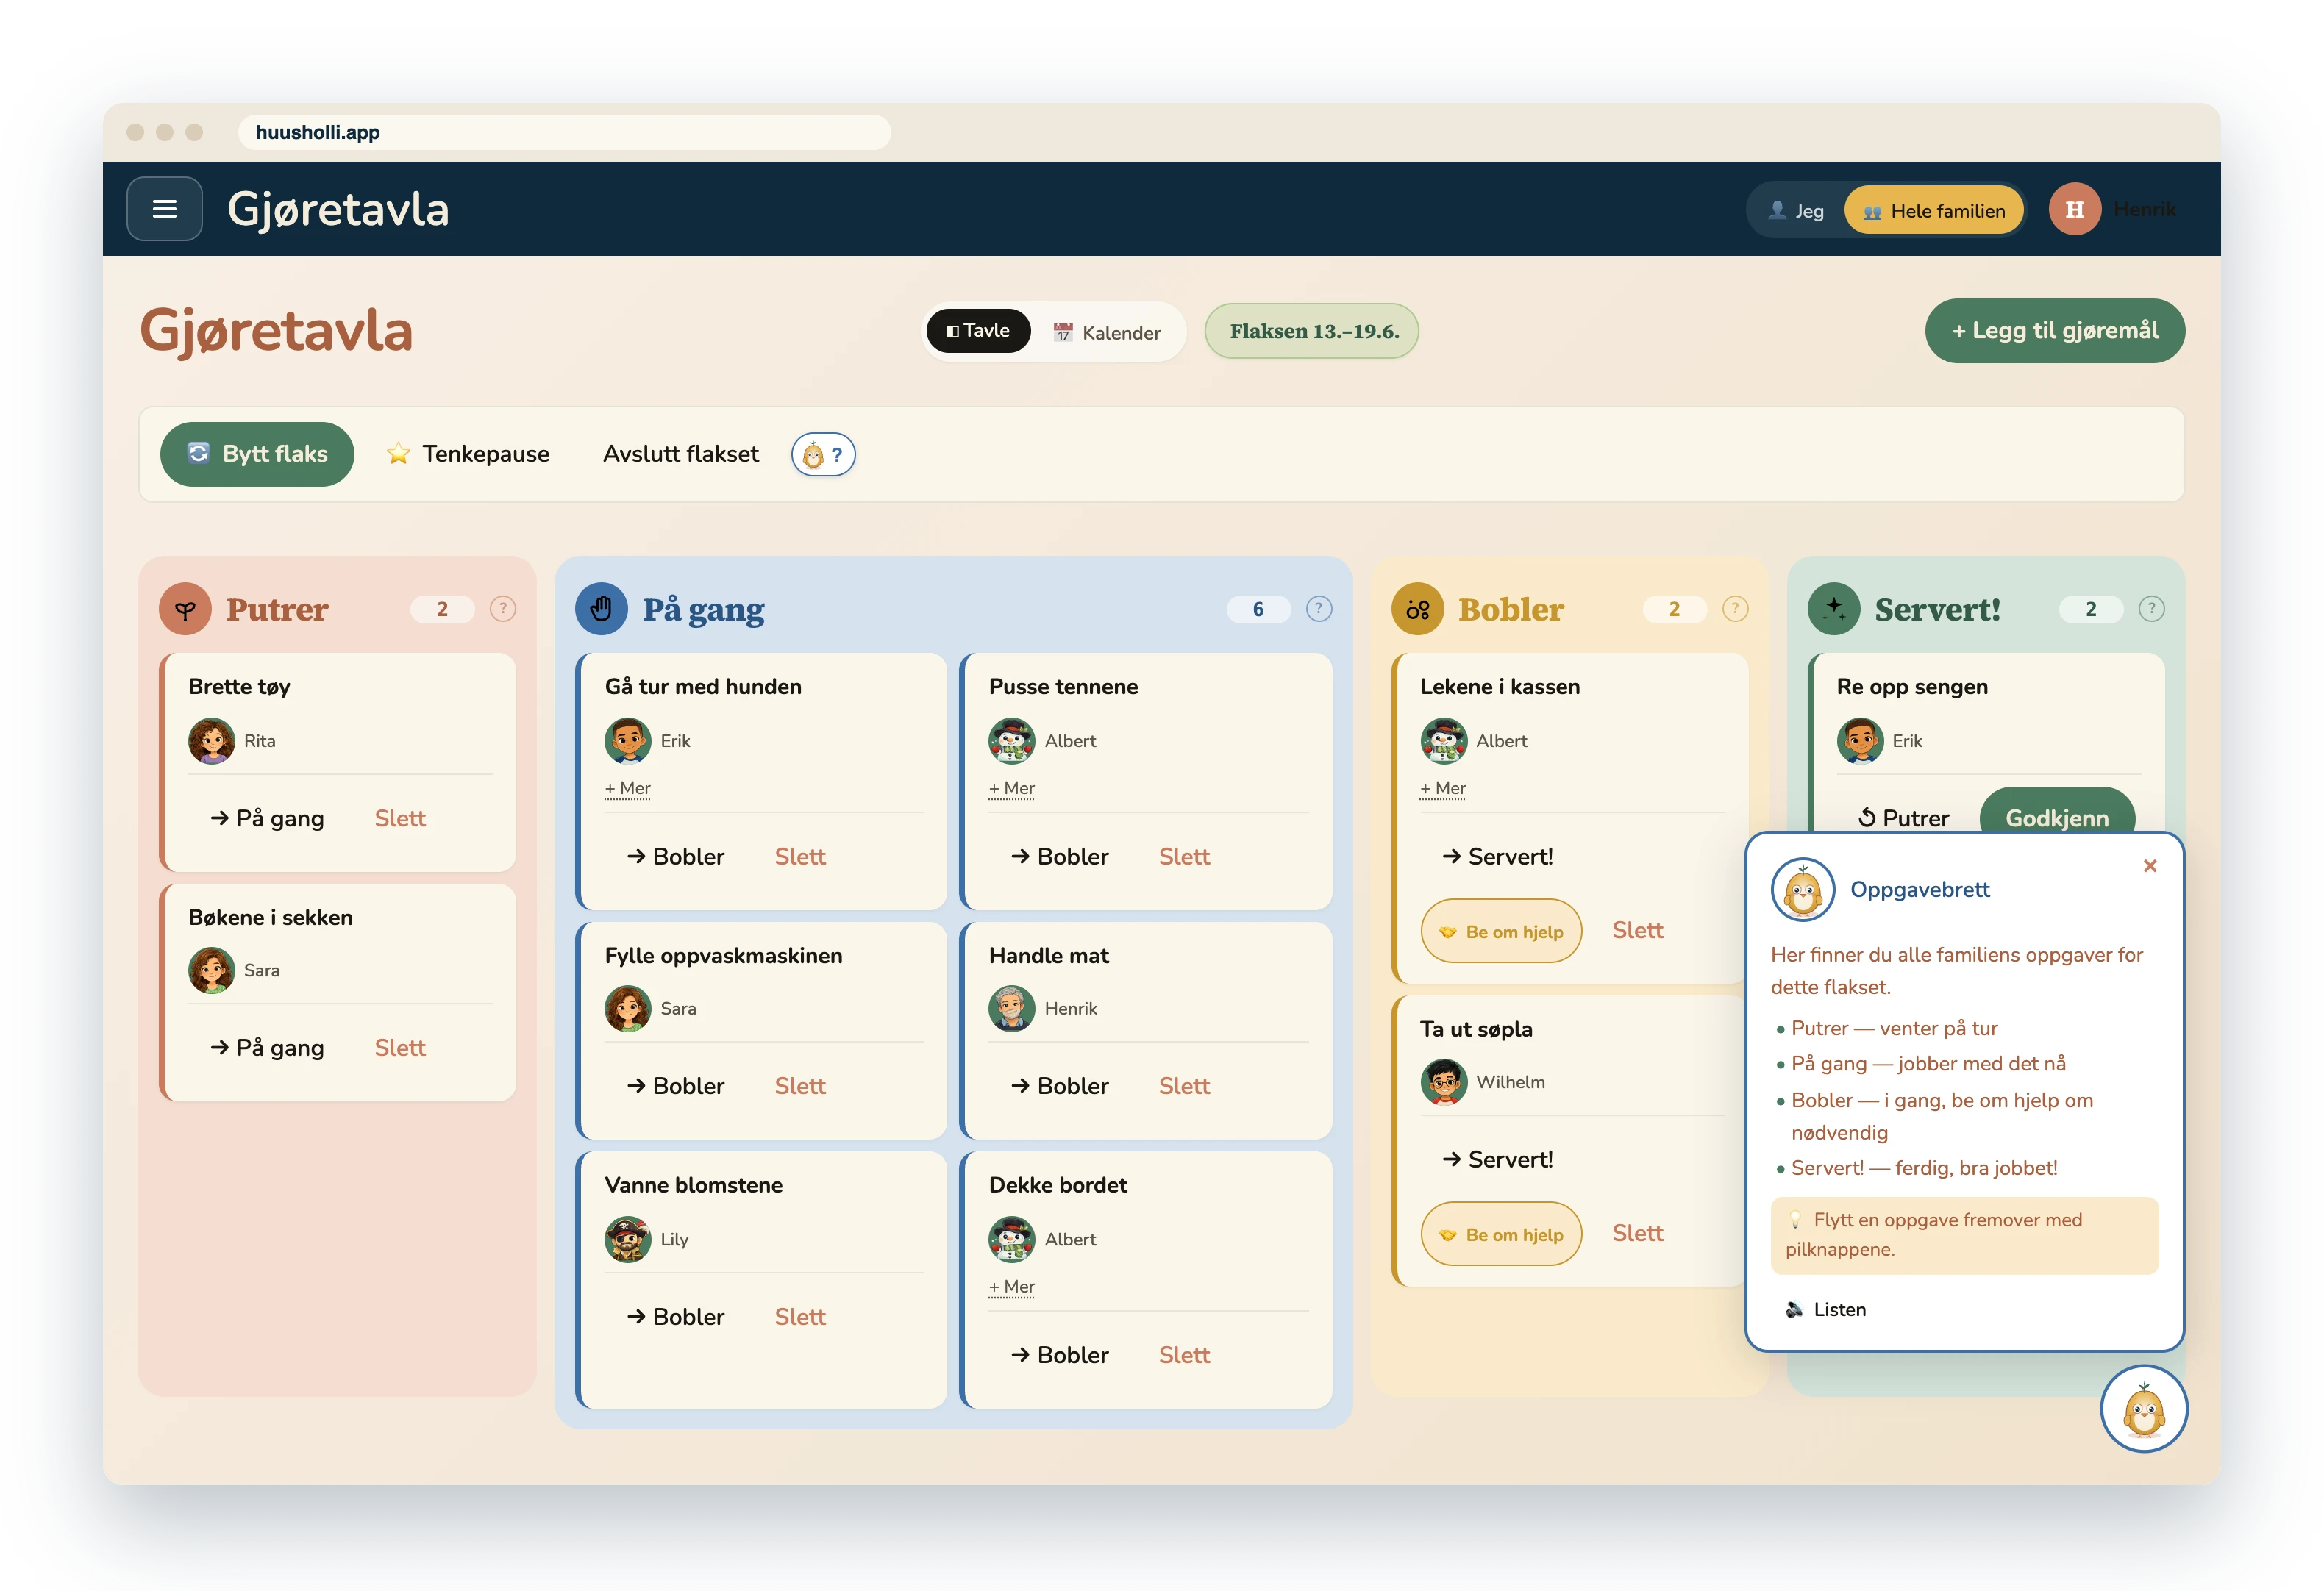Expand + Mer on Lekene i kassen

1443,788
